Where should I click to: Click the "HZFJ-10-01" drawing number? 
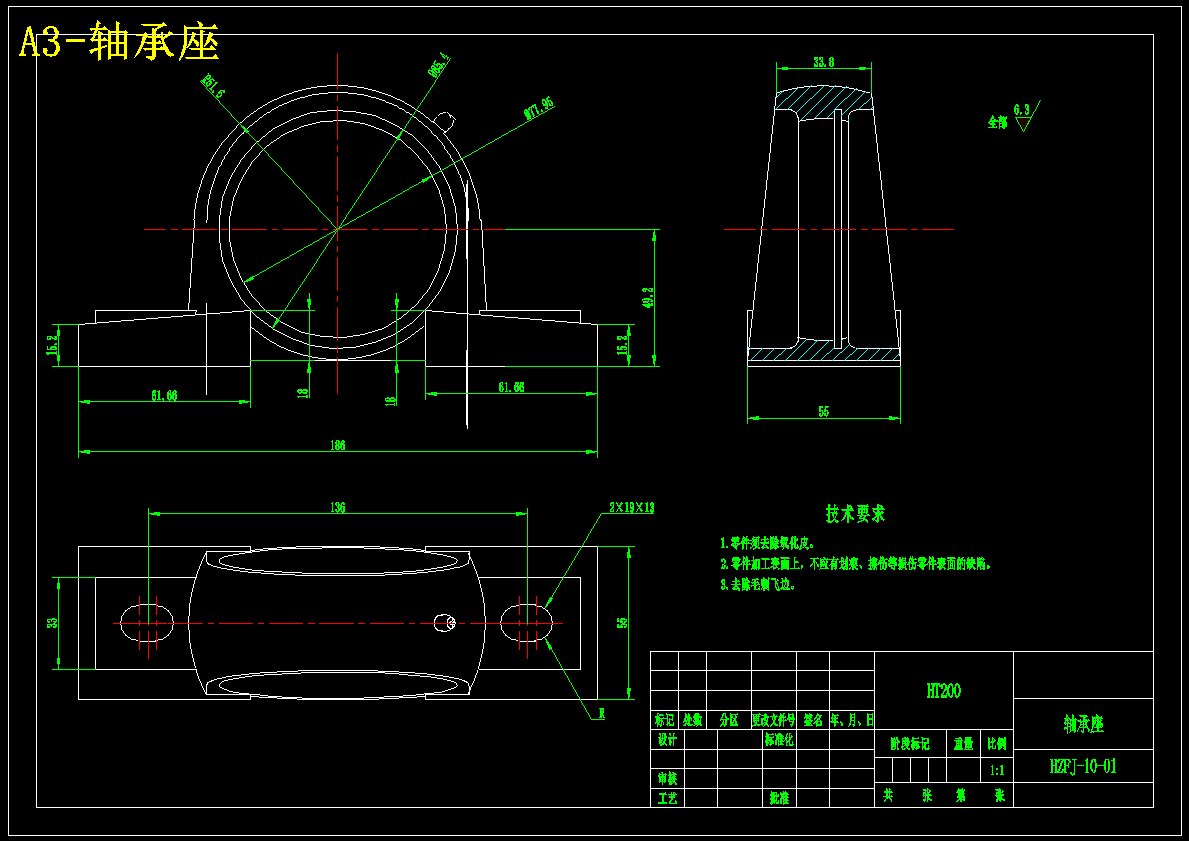1084,767
